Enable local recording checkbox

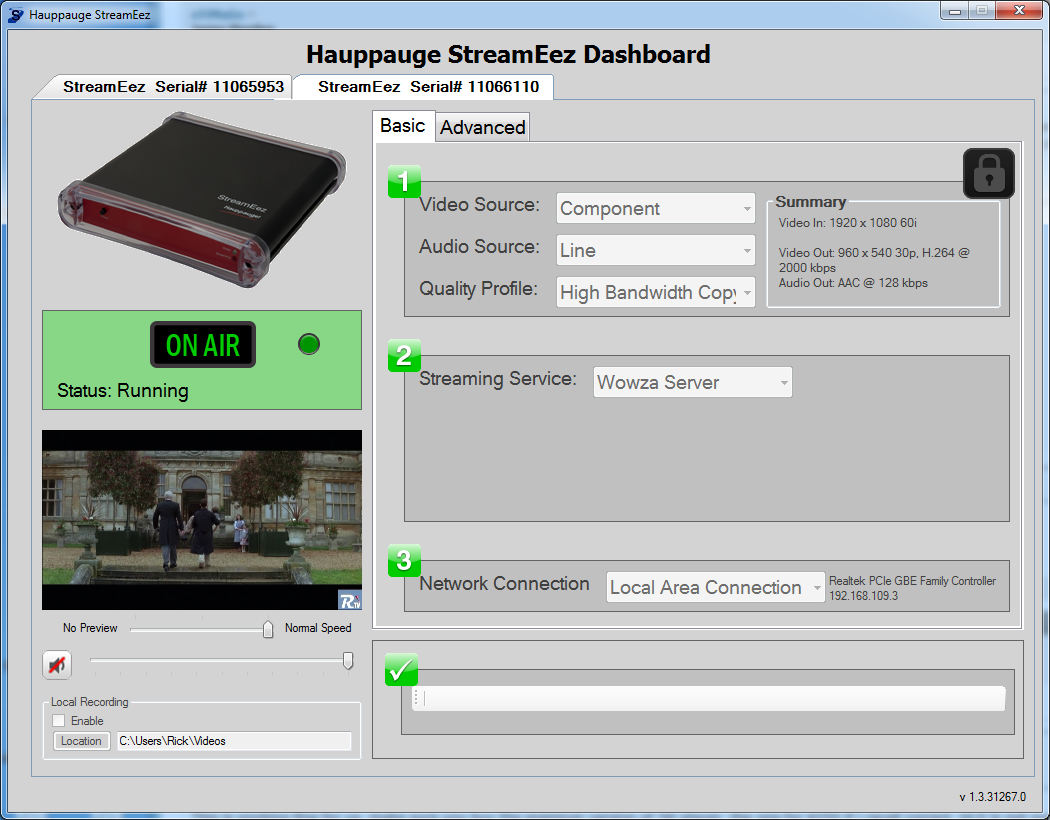tap(59, 721)
